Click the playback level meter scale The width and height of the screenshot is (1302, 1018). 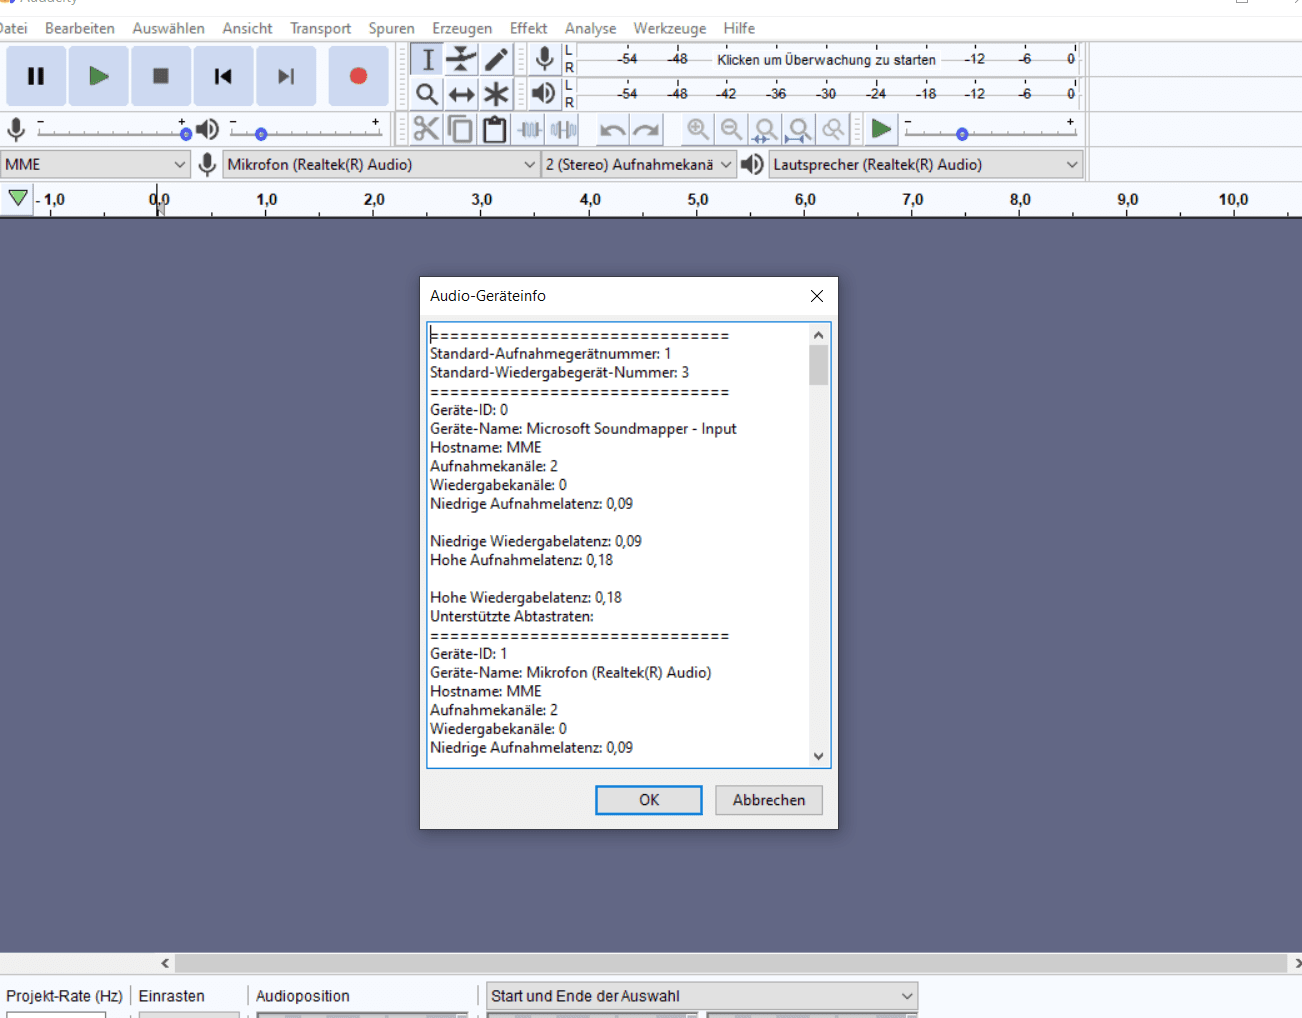pos(826,94)
